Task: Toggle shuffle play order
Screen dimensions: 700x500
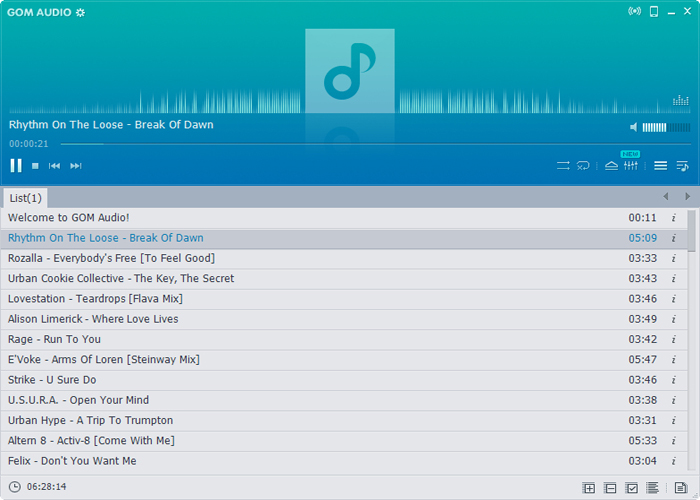Action: [563, 166]
